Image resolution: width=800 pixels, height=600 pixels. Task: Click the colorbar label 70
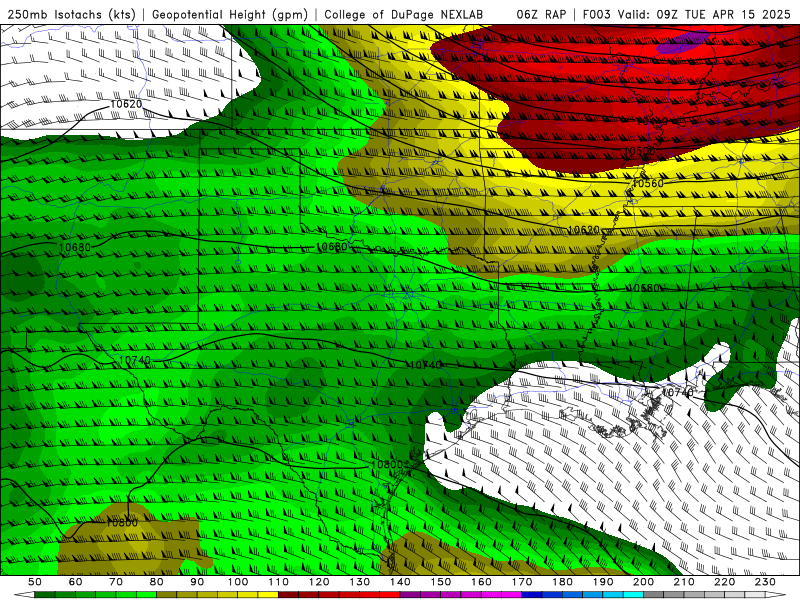pyautogui.click(x=116, y=582)
